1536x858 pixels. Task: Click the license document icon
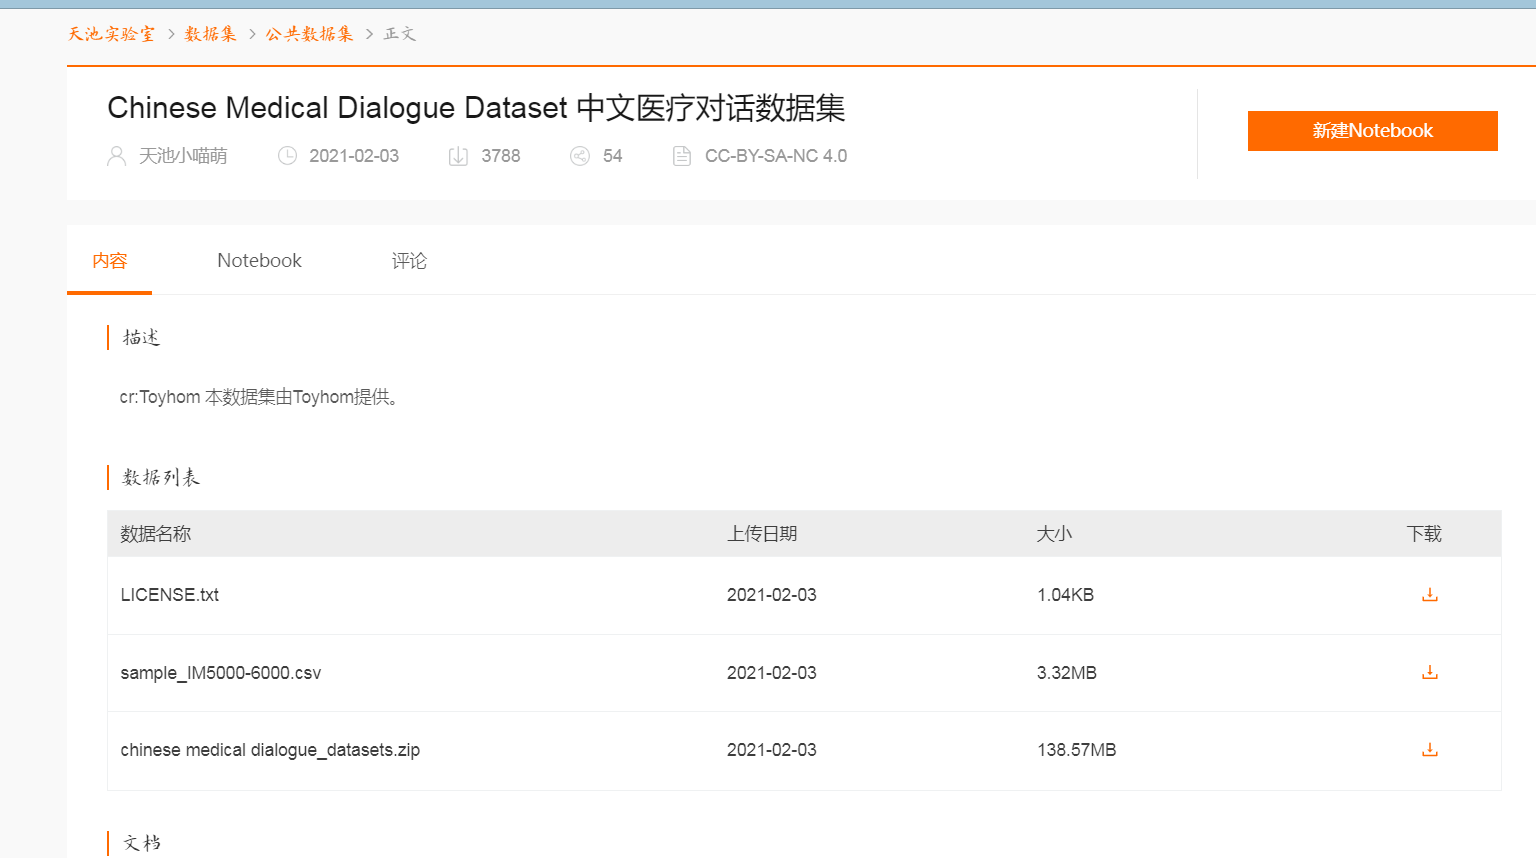[682, 156]
